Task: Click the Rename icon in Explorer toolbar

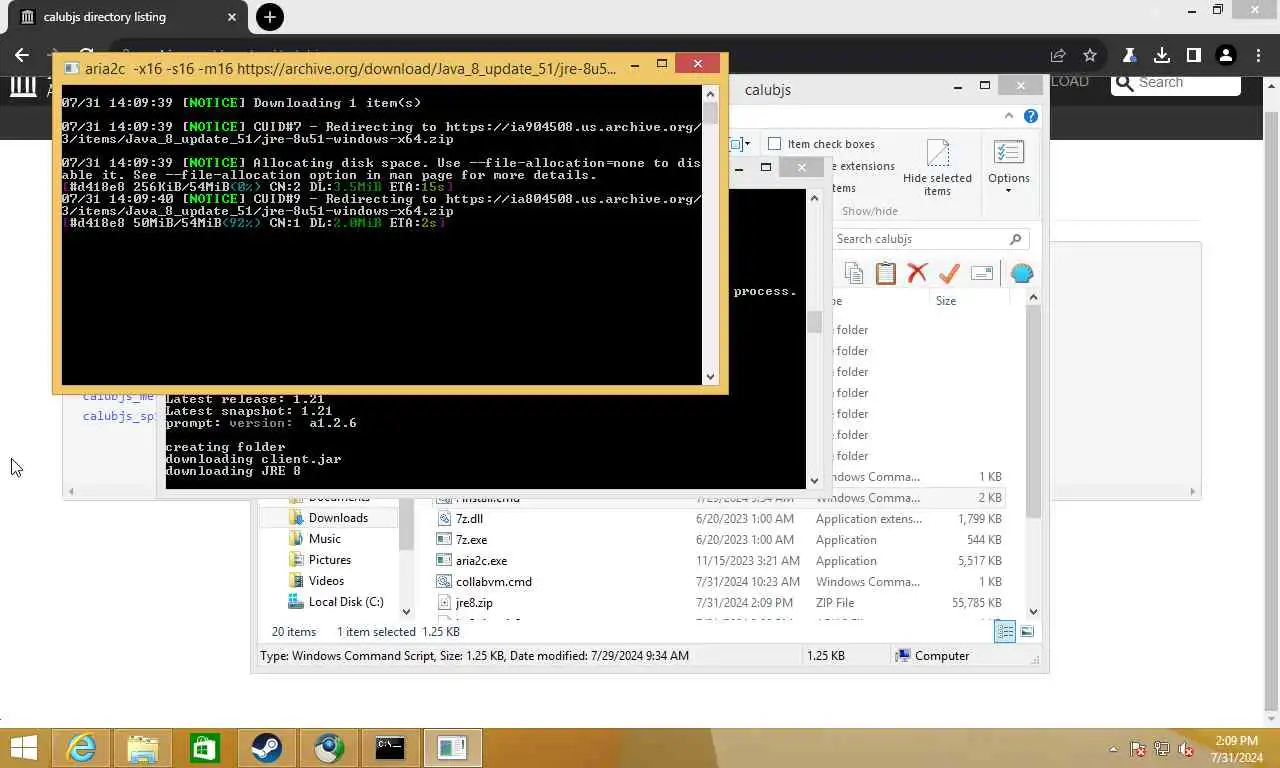Action: (981, 273)
